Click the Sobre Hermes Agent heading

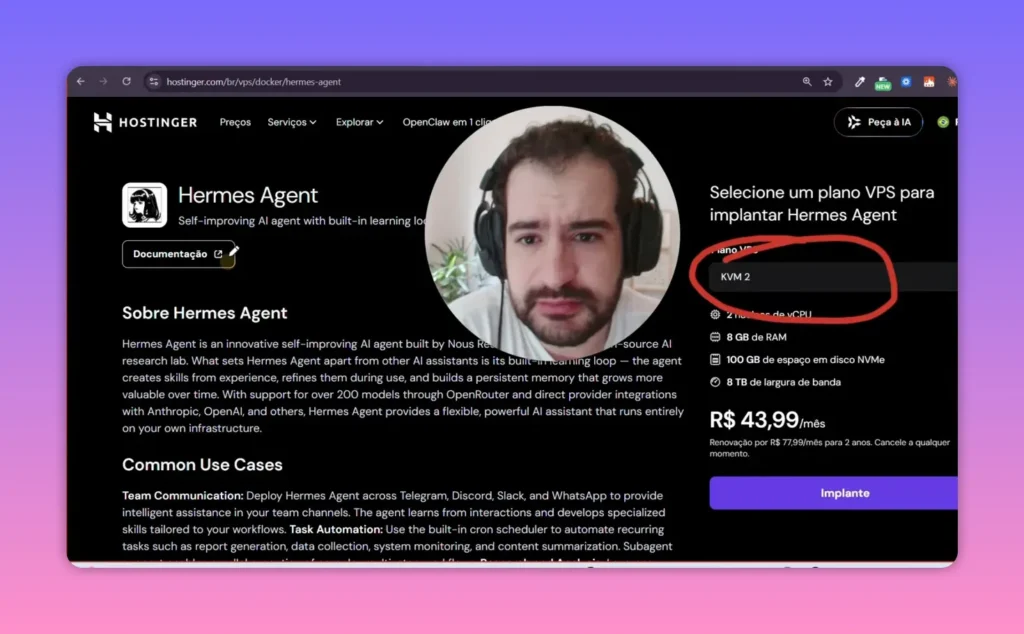coord(204,313)
